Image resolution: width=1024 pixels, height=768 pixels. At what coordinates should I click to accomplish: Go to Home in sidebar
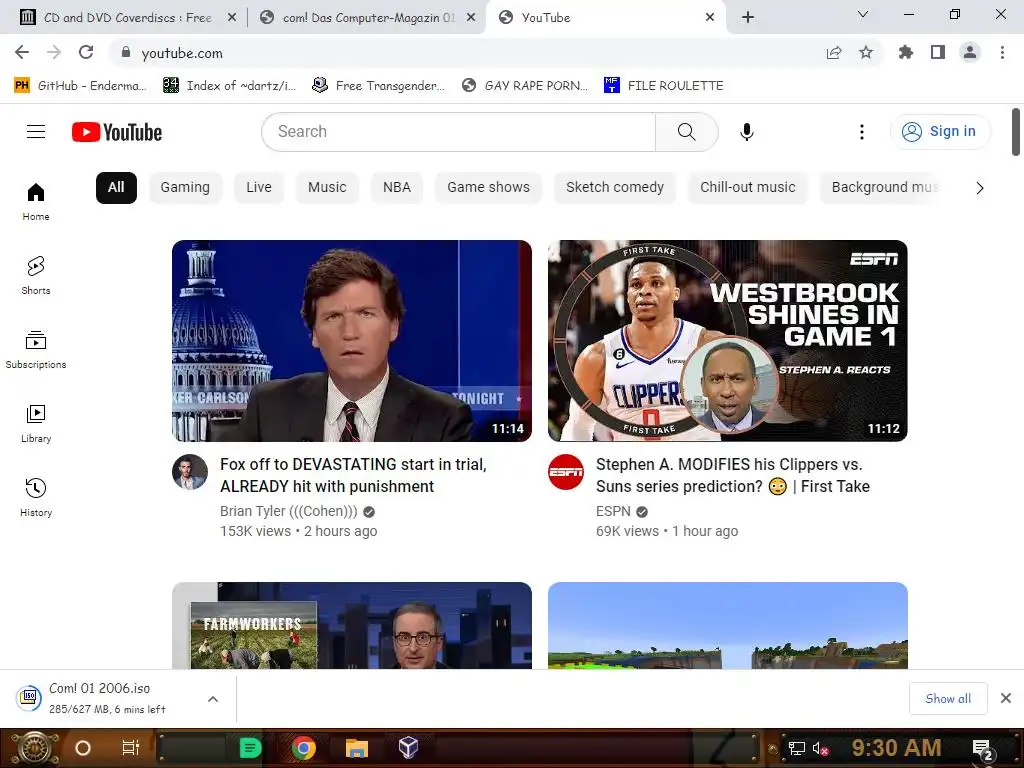click(x=36, y=202)
